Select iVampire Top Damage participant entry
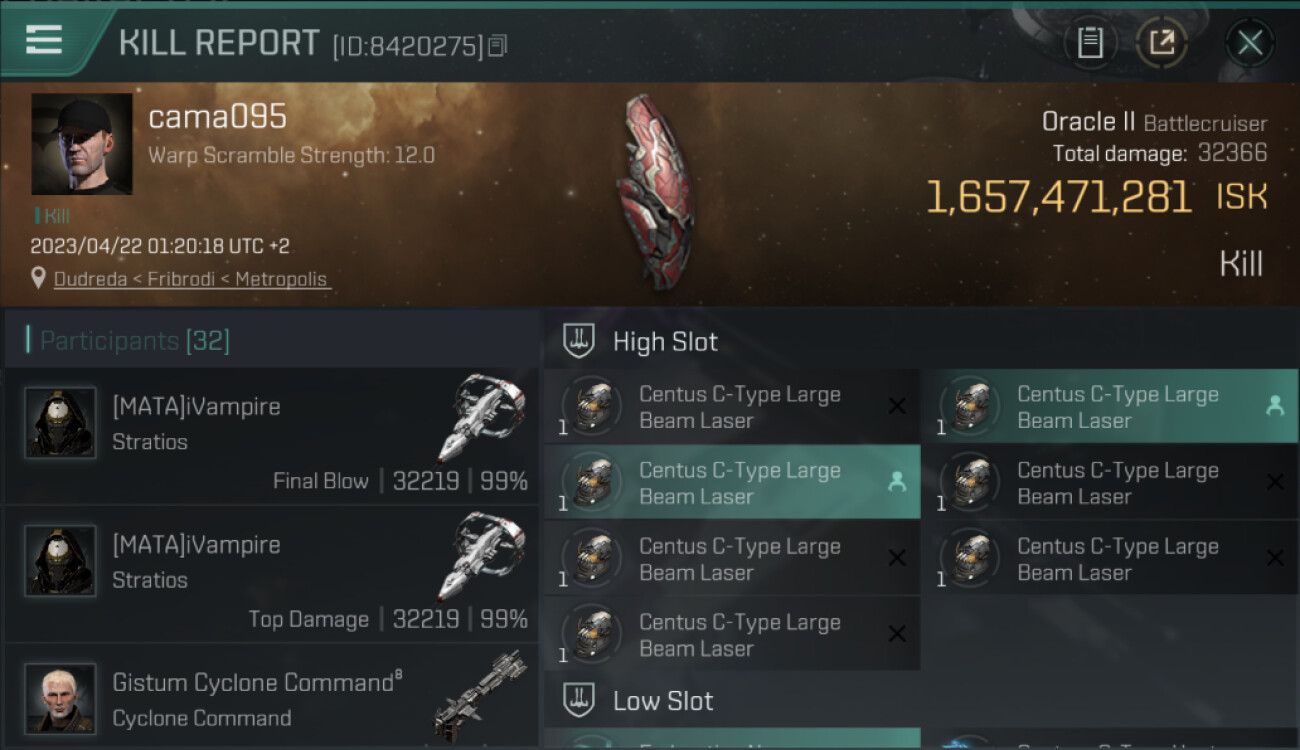Image resolution: width=1300 pixels, height=750 pixels. point(270,574)
